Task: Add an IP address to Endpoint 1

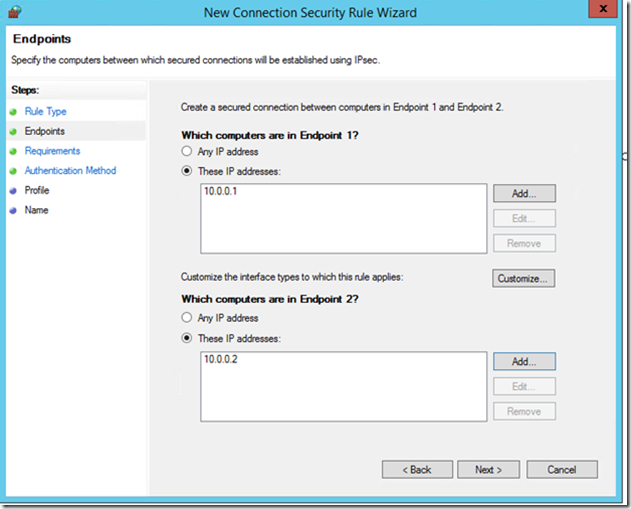Action: click(524, 194)
